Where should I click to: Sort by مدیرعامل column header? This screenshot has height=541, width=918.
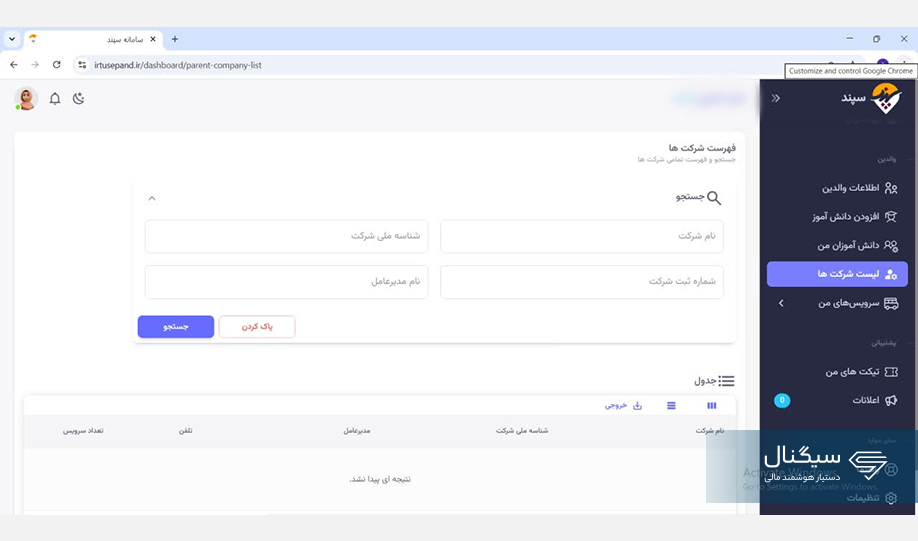pos(357,431)
